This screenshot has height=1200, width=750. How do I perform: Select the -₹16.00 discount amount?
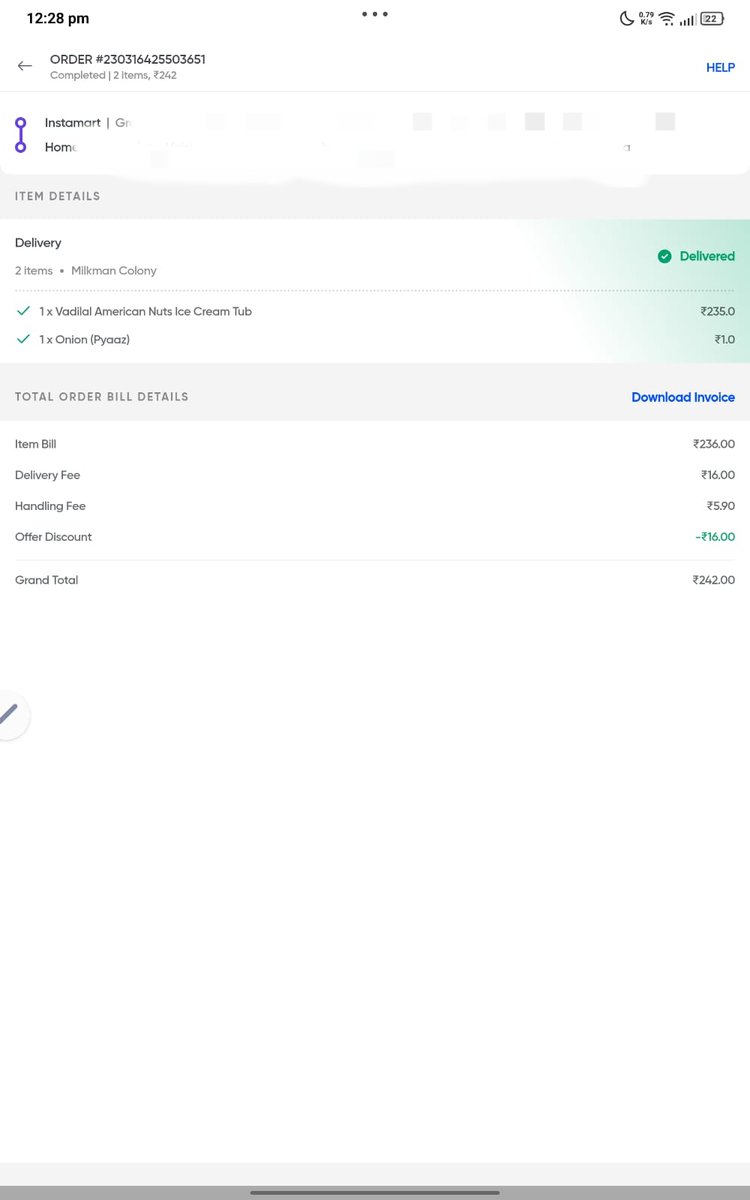coord(715,537)
